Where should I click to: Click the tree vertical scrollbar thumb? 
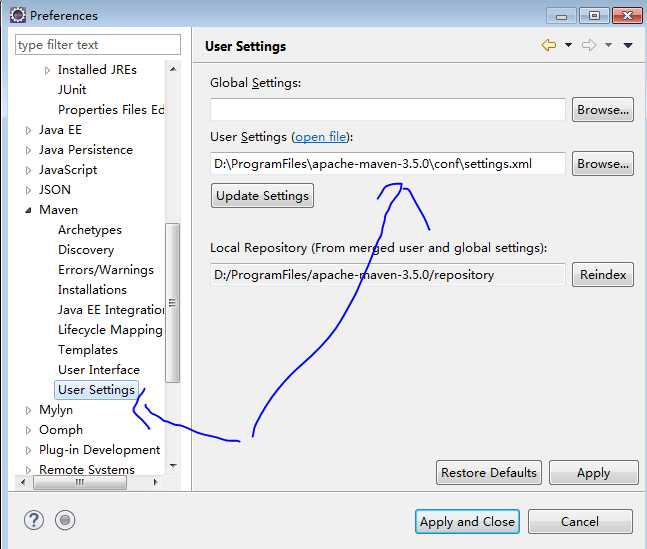(x=172, y=303)
